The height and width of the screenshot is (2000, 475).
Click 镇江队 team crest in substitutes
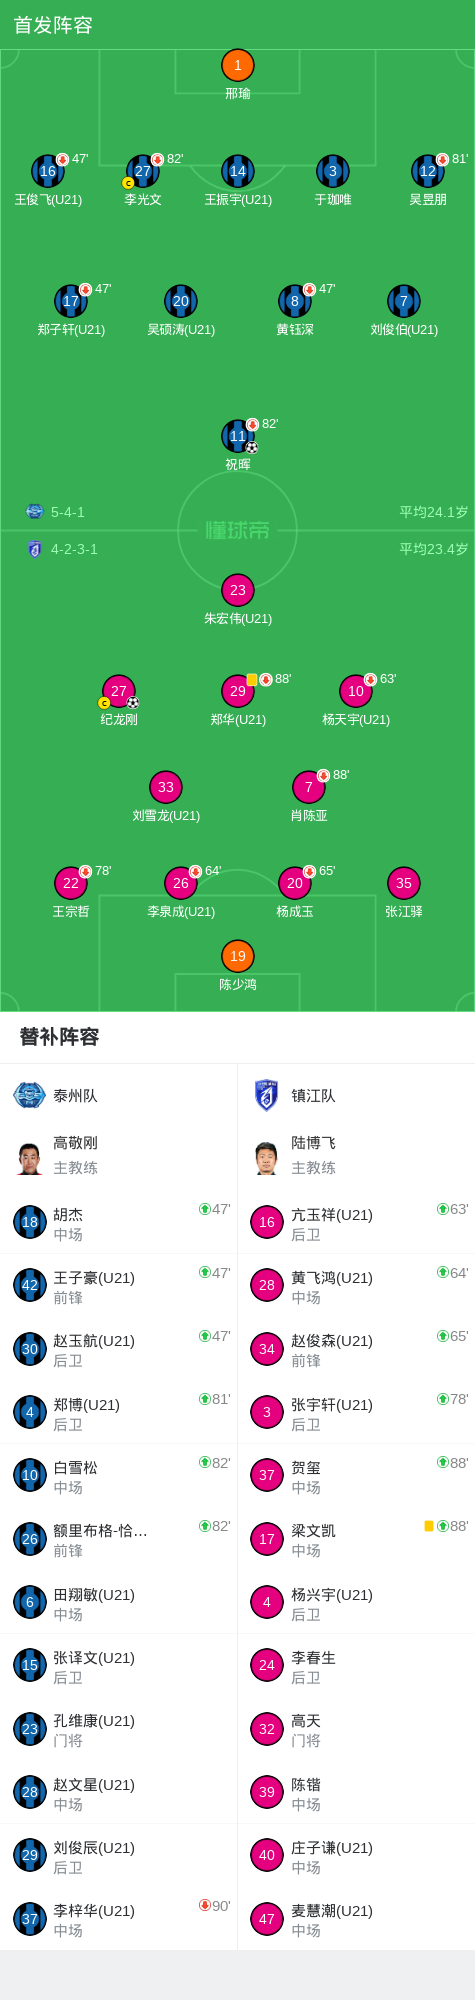click(267, 1096)
